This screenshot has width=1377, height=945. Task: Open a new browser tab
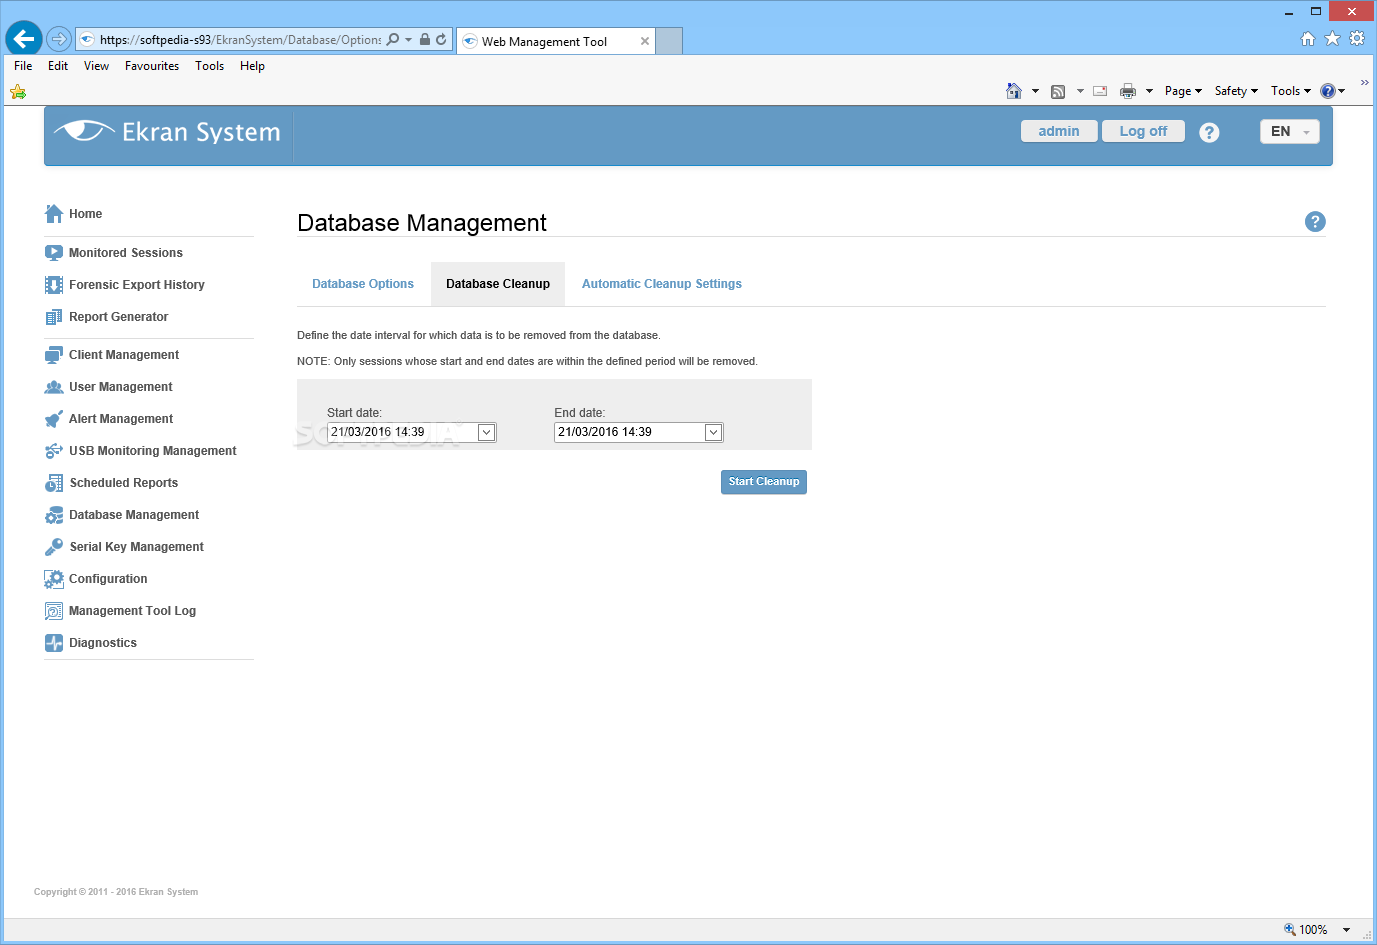click(x=669, y=41)
